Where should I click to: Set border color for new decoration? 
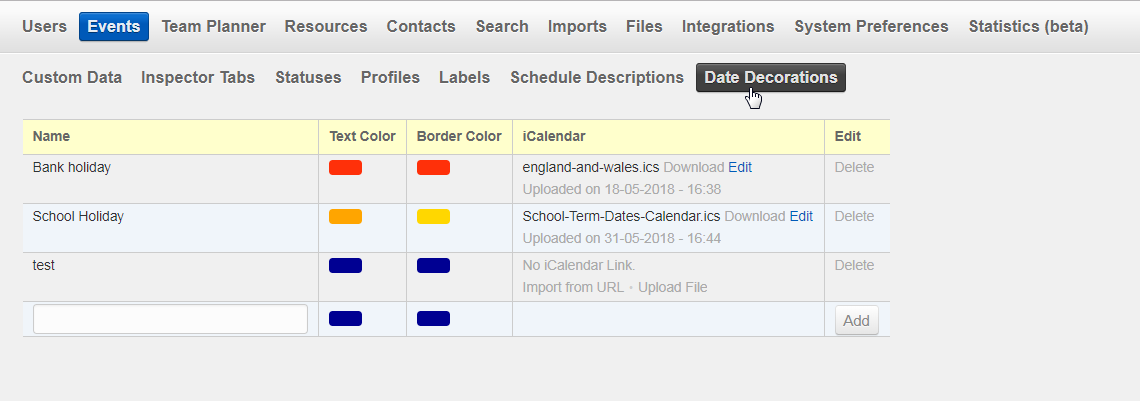tap(433, 319)
